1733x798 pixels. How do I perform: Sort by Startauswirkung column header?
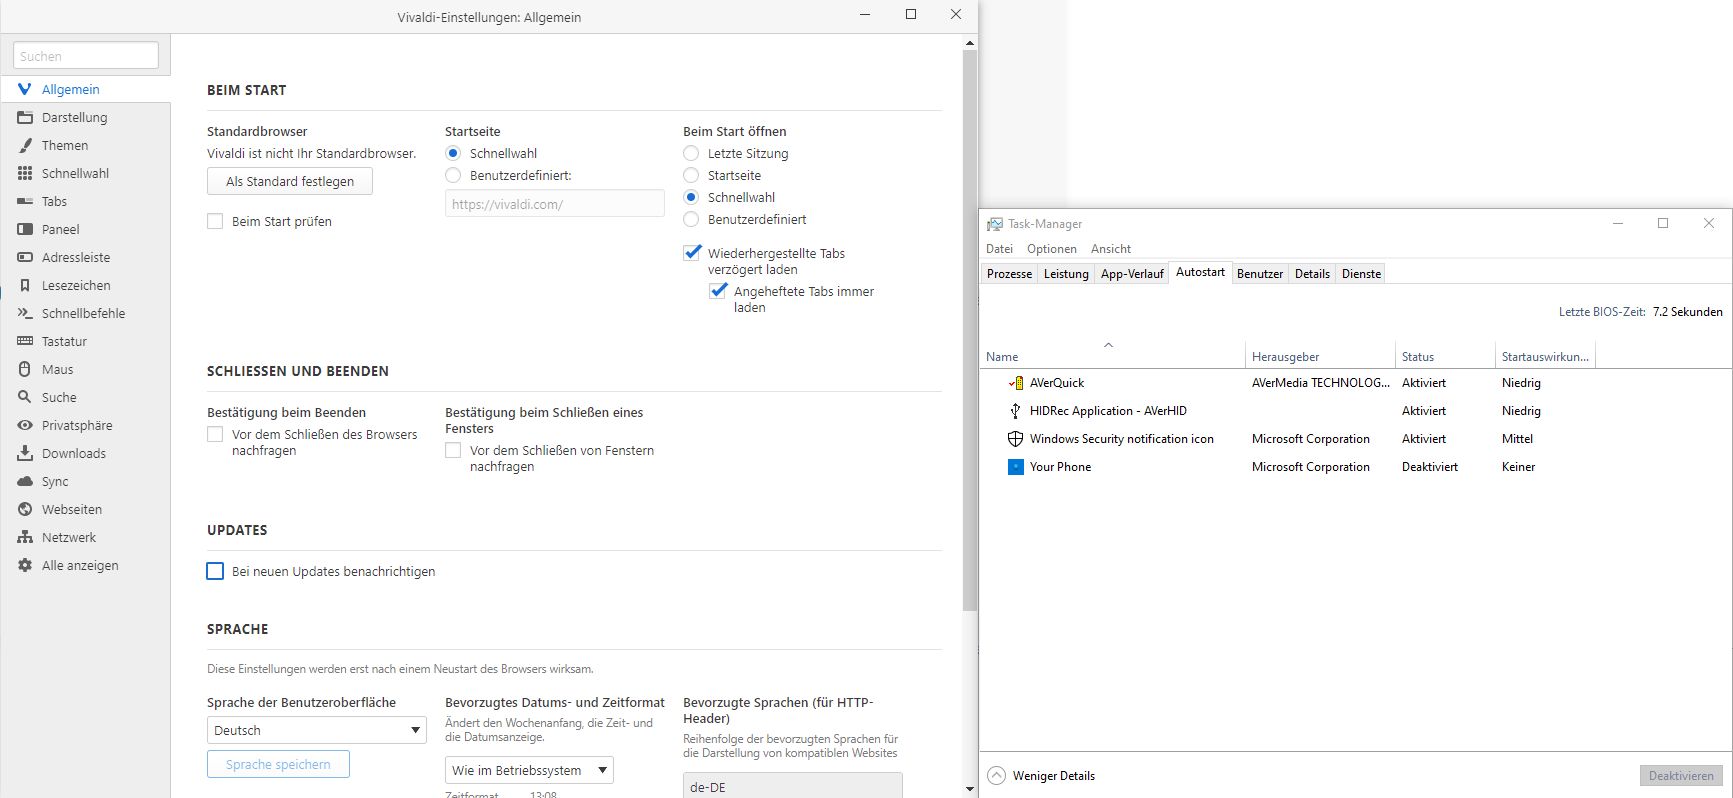point(1545,356)
